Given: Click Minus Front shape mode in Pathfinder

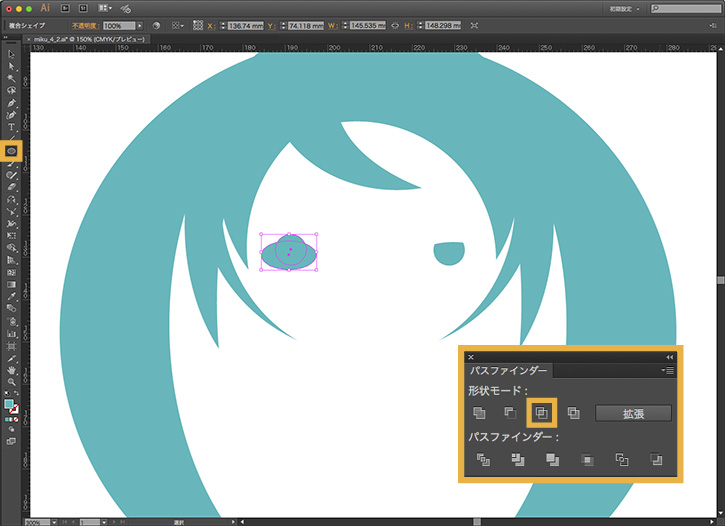Looking at the screenshot, I should [510, 413].
